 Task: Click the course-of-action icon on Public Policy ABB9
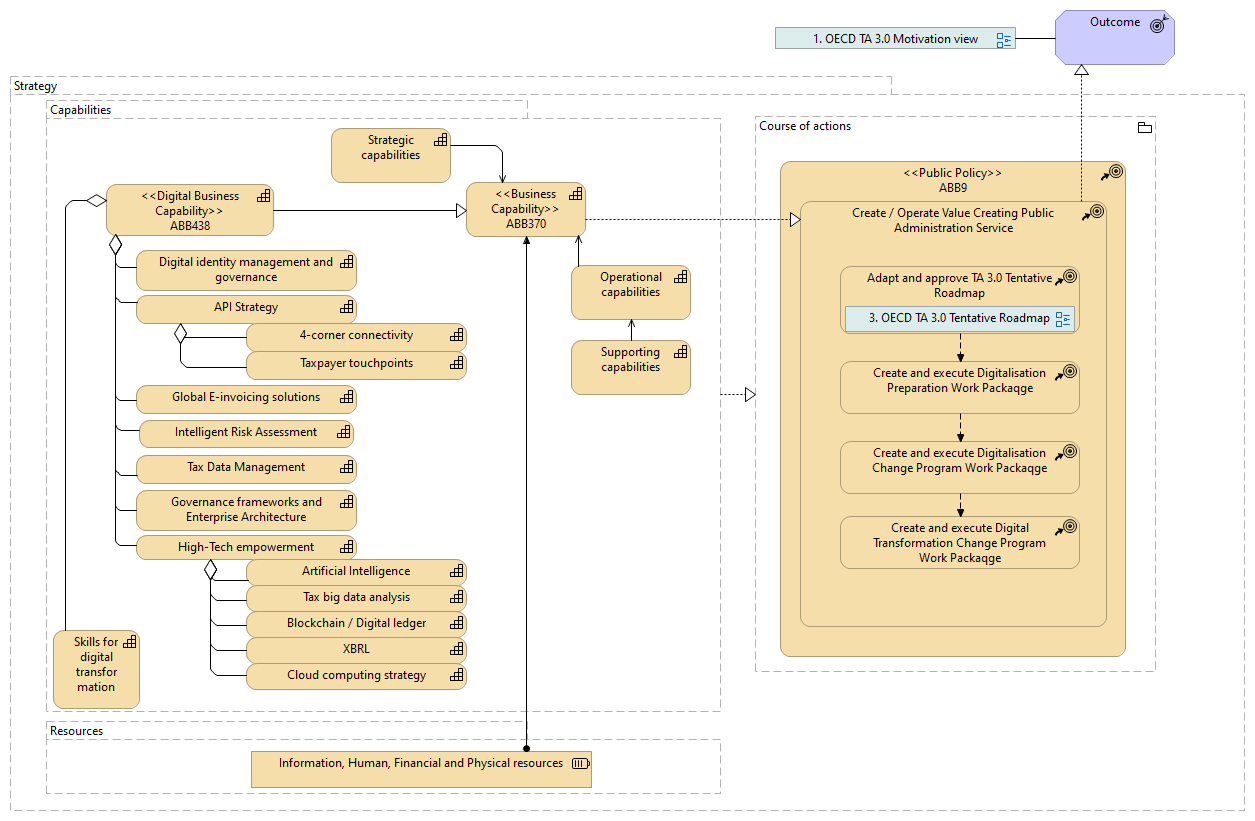1113,172
